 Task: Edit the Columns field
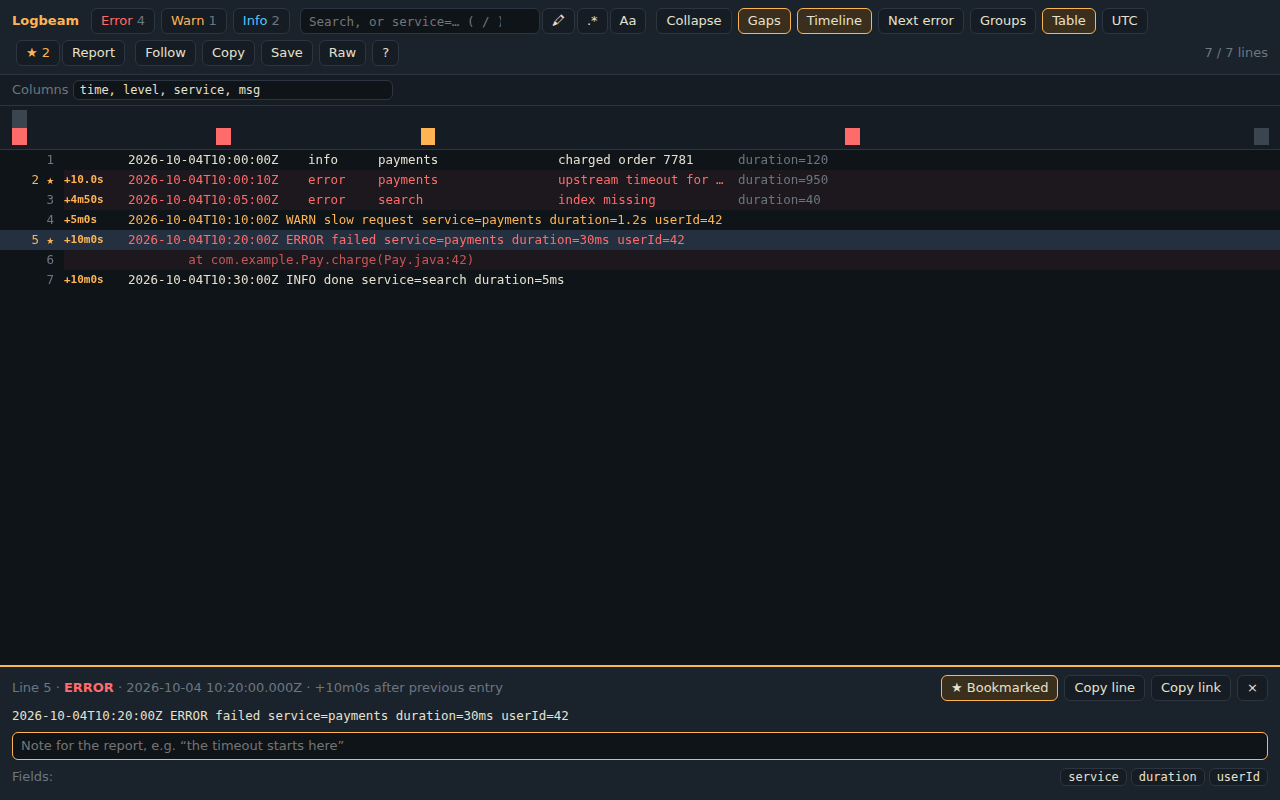[233, 90]
